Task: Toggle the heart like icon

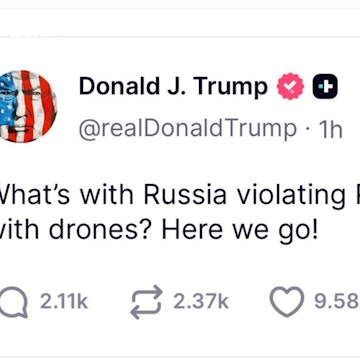Action: point(287,301)
